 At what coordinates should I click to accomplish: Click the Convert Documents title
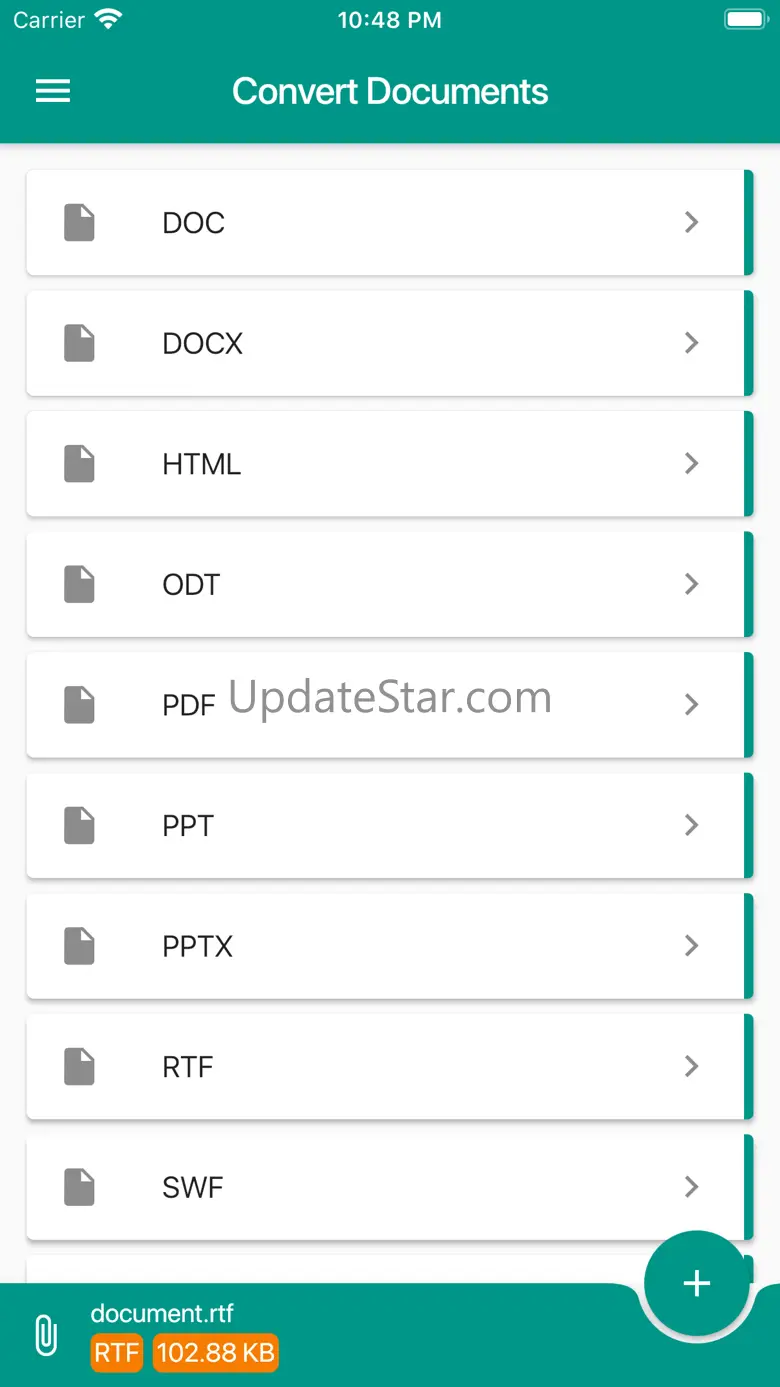(x=390, y=92)
